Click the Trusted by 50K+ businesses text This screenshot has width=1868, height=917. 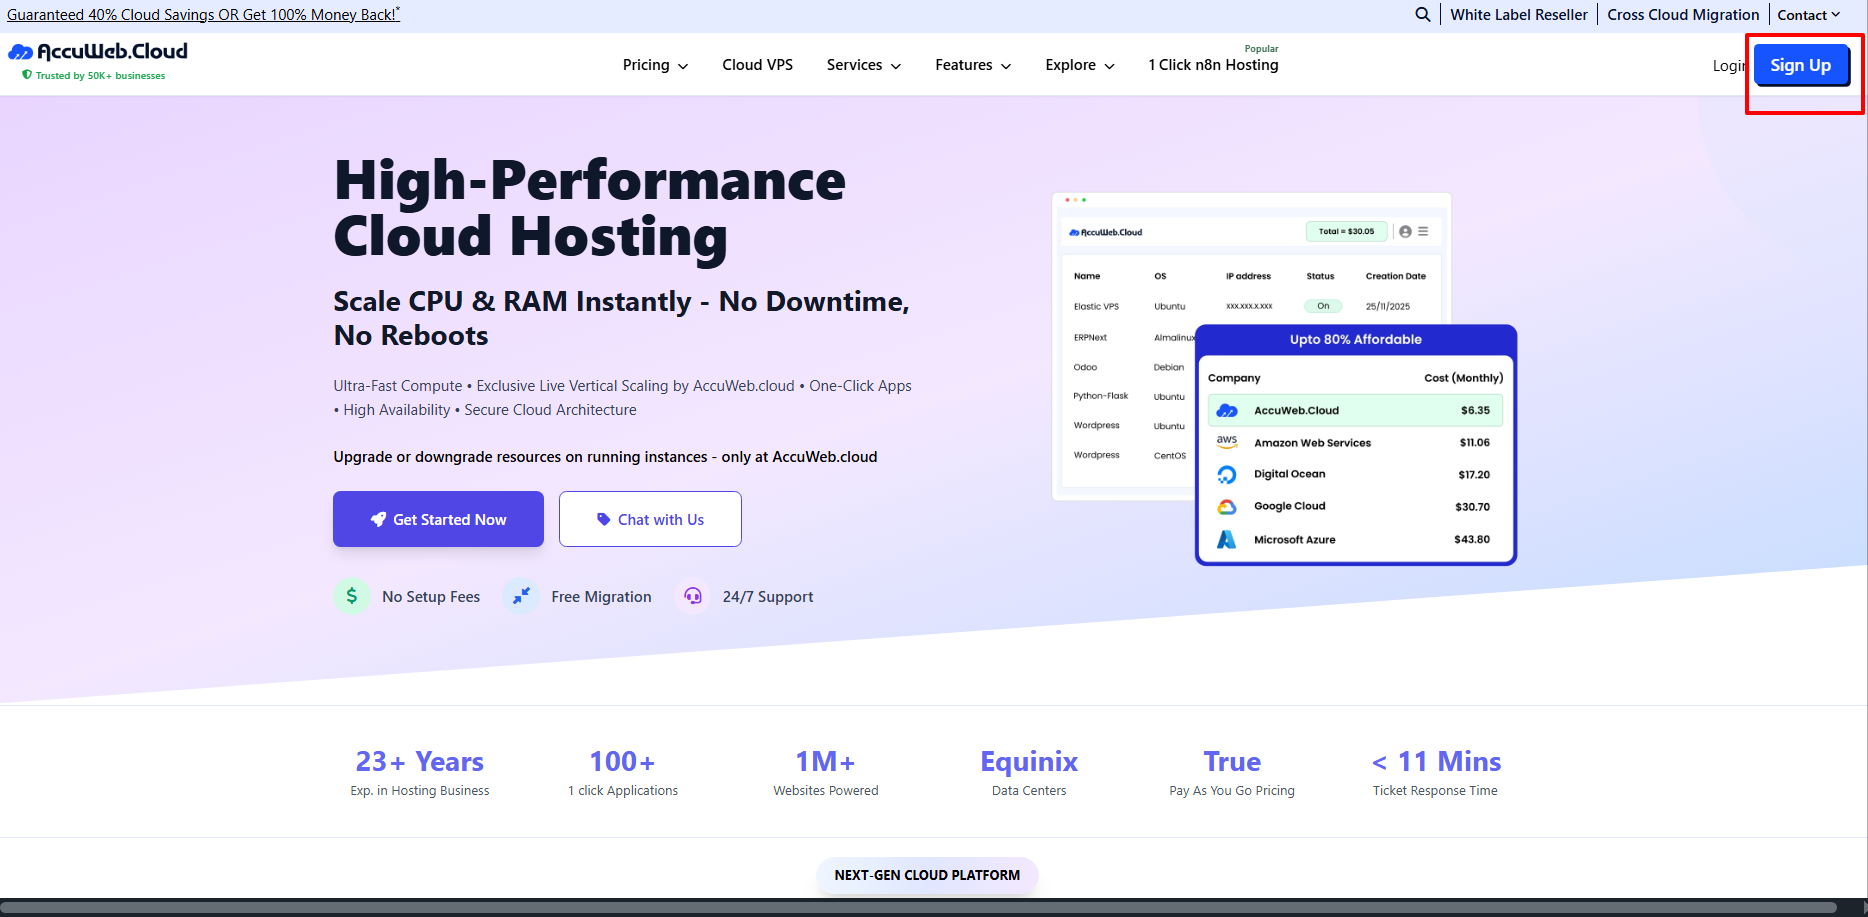click(100, 76)
